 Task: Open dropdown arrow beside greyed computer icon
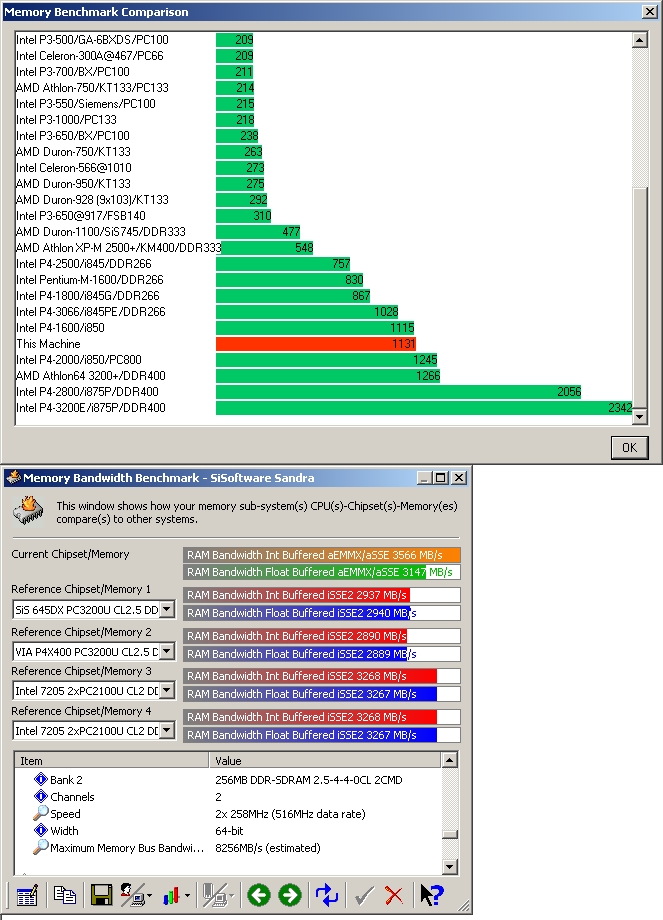pos(232,896)
